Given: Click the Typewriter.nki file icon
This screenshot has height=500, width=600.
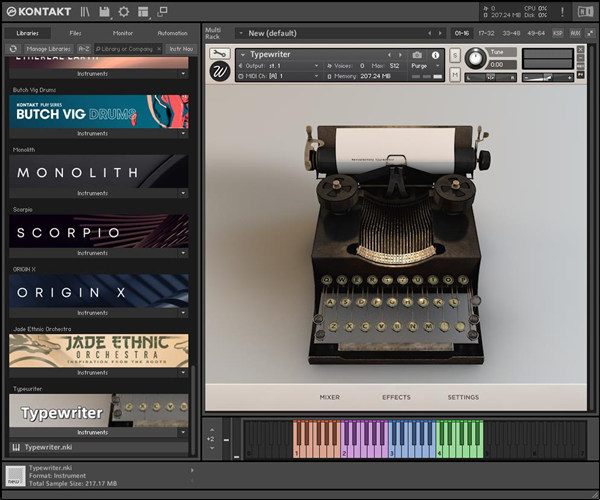Looking at the screenshot, I should pos(16,447).
